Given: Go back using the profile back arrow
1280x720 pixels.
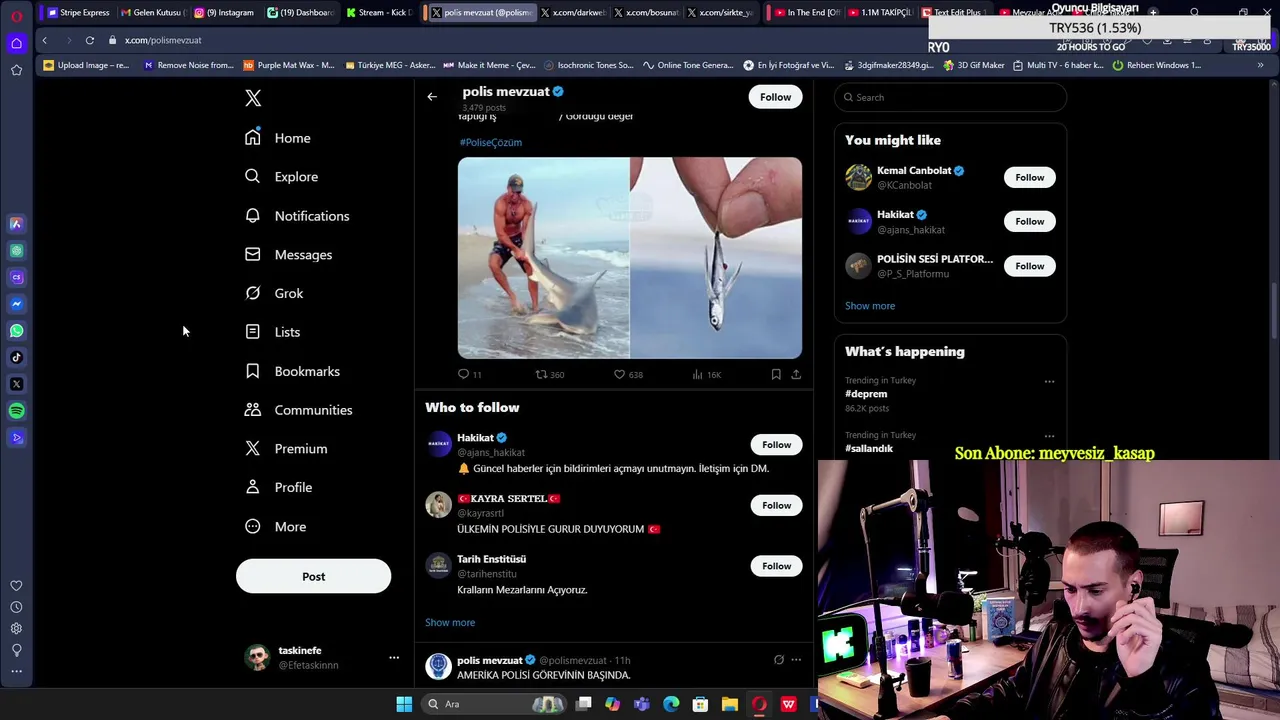Looking at the screenshot, I should click(432, 97).
